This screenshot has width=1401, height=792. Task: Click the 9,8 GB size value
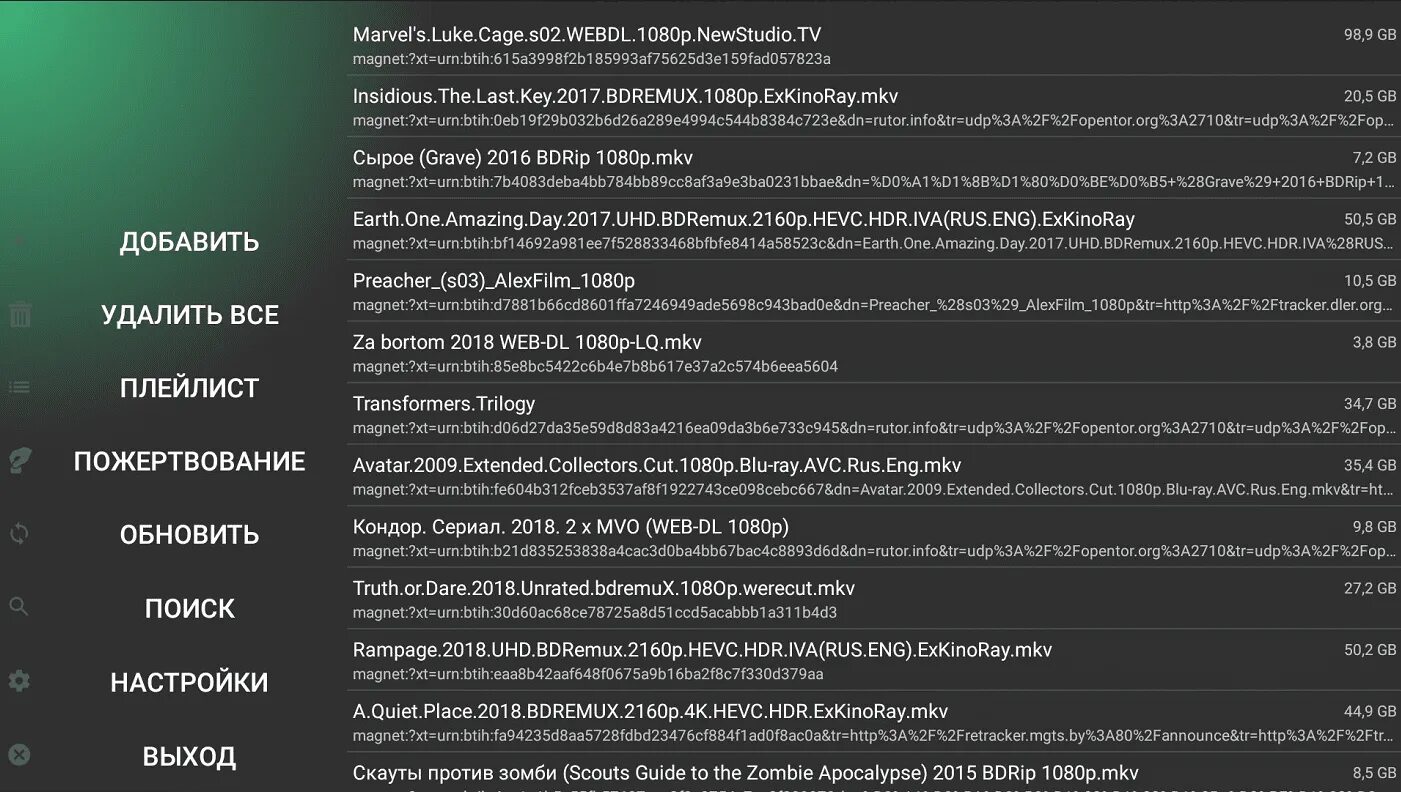point(1374,527)
